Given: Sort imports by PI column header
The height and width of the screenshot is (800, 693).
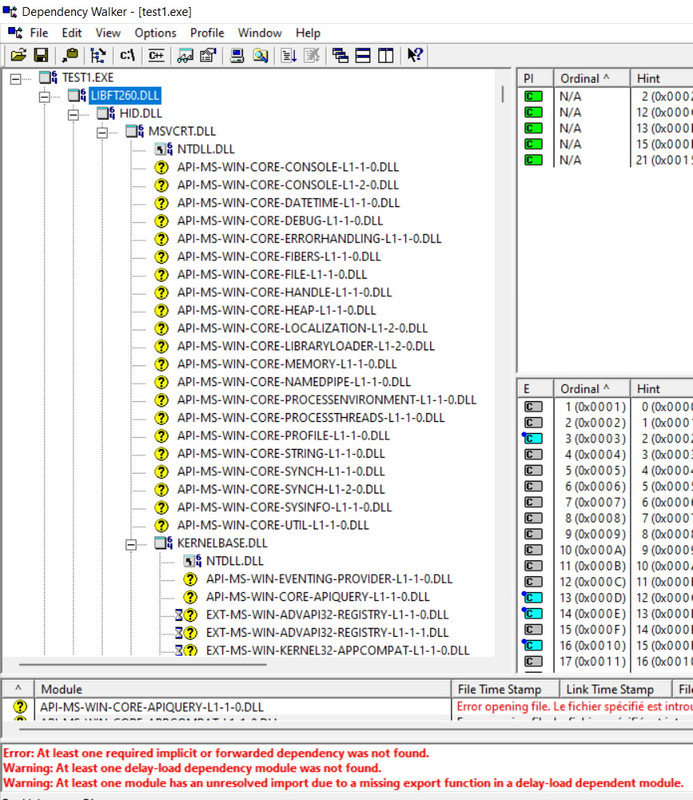Looking at the screenshot, I should tap(535, 78).
